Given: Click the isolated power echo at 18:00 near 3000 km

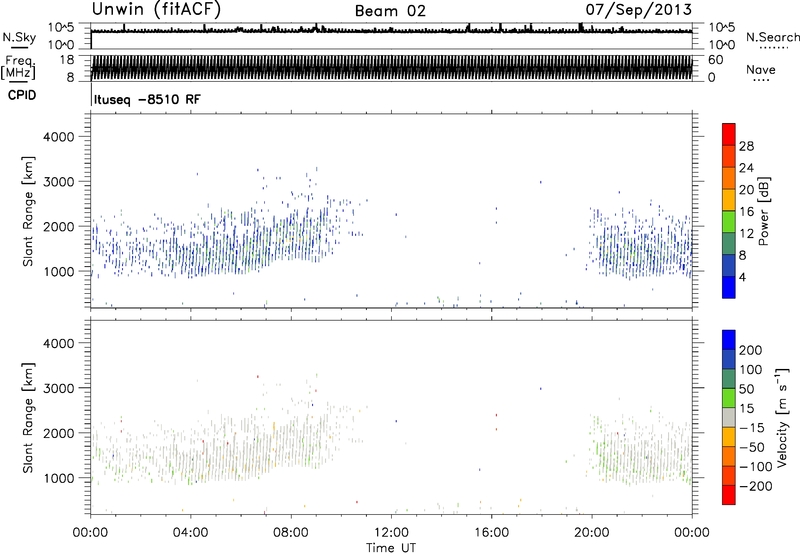Looking at the screenshot, I should [541, 182].
